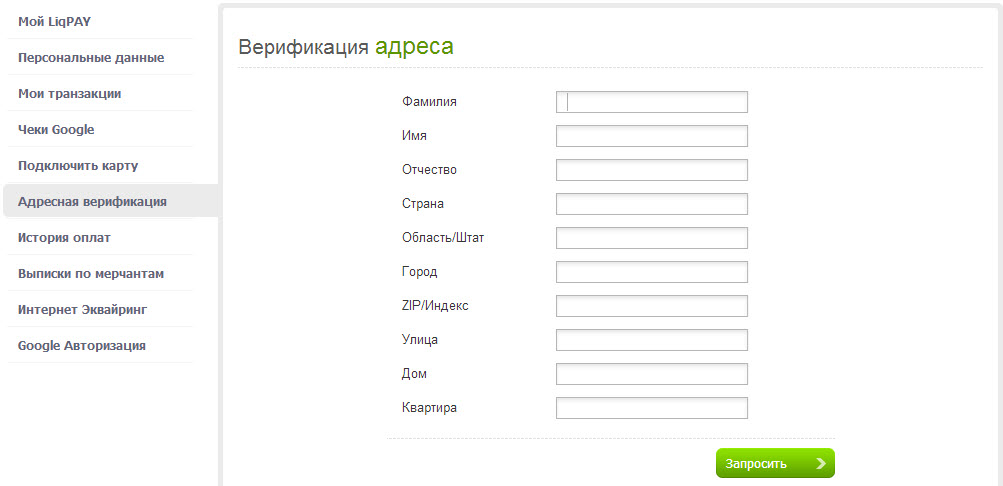The image size is (1003, 486).
Task: Click the arrow icon on Запросить button
Action: (x=821, y=463)
